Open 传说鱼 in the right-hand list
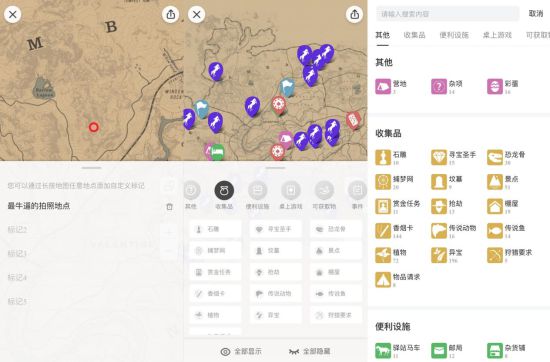The image size is (550, 362). coord(506,231)
